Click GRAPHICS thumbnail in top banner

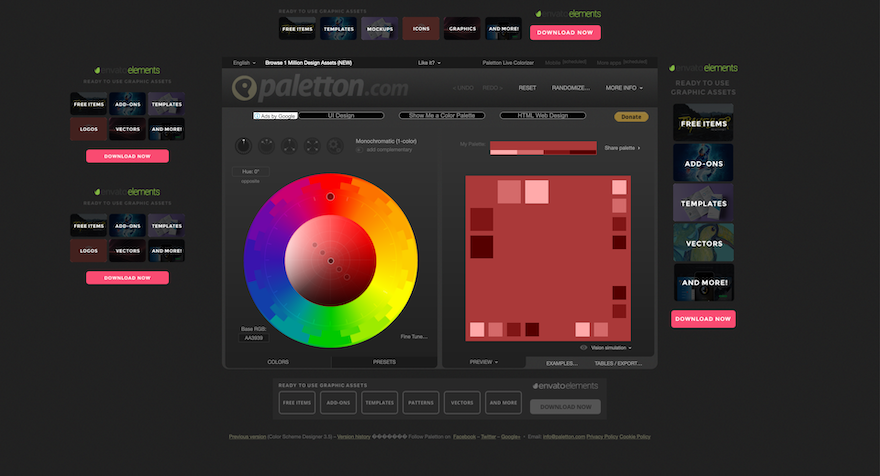(x=462, y=29)
